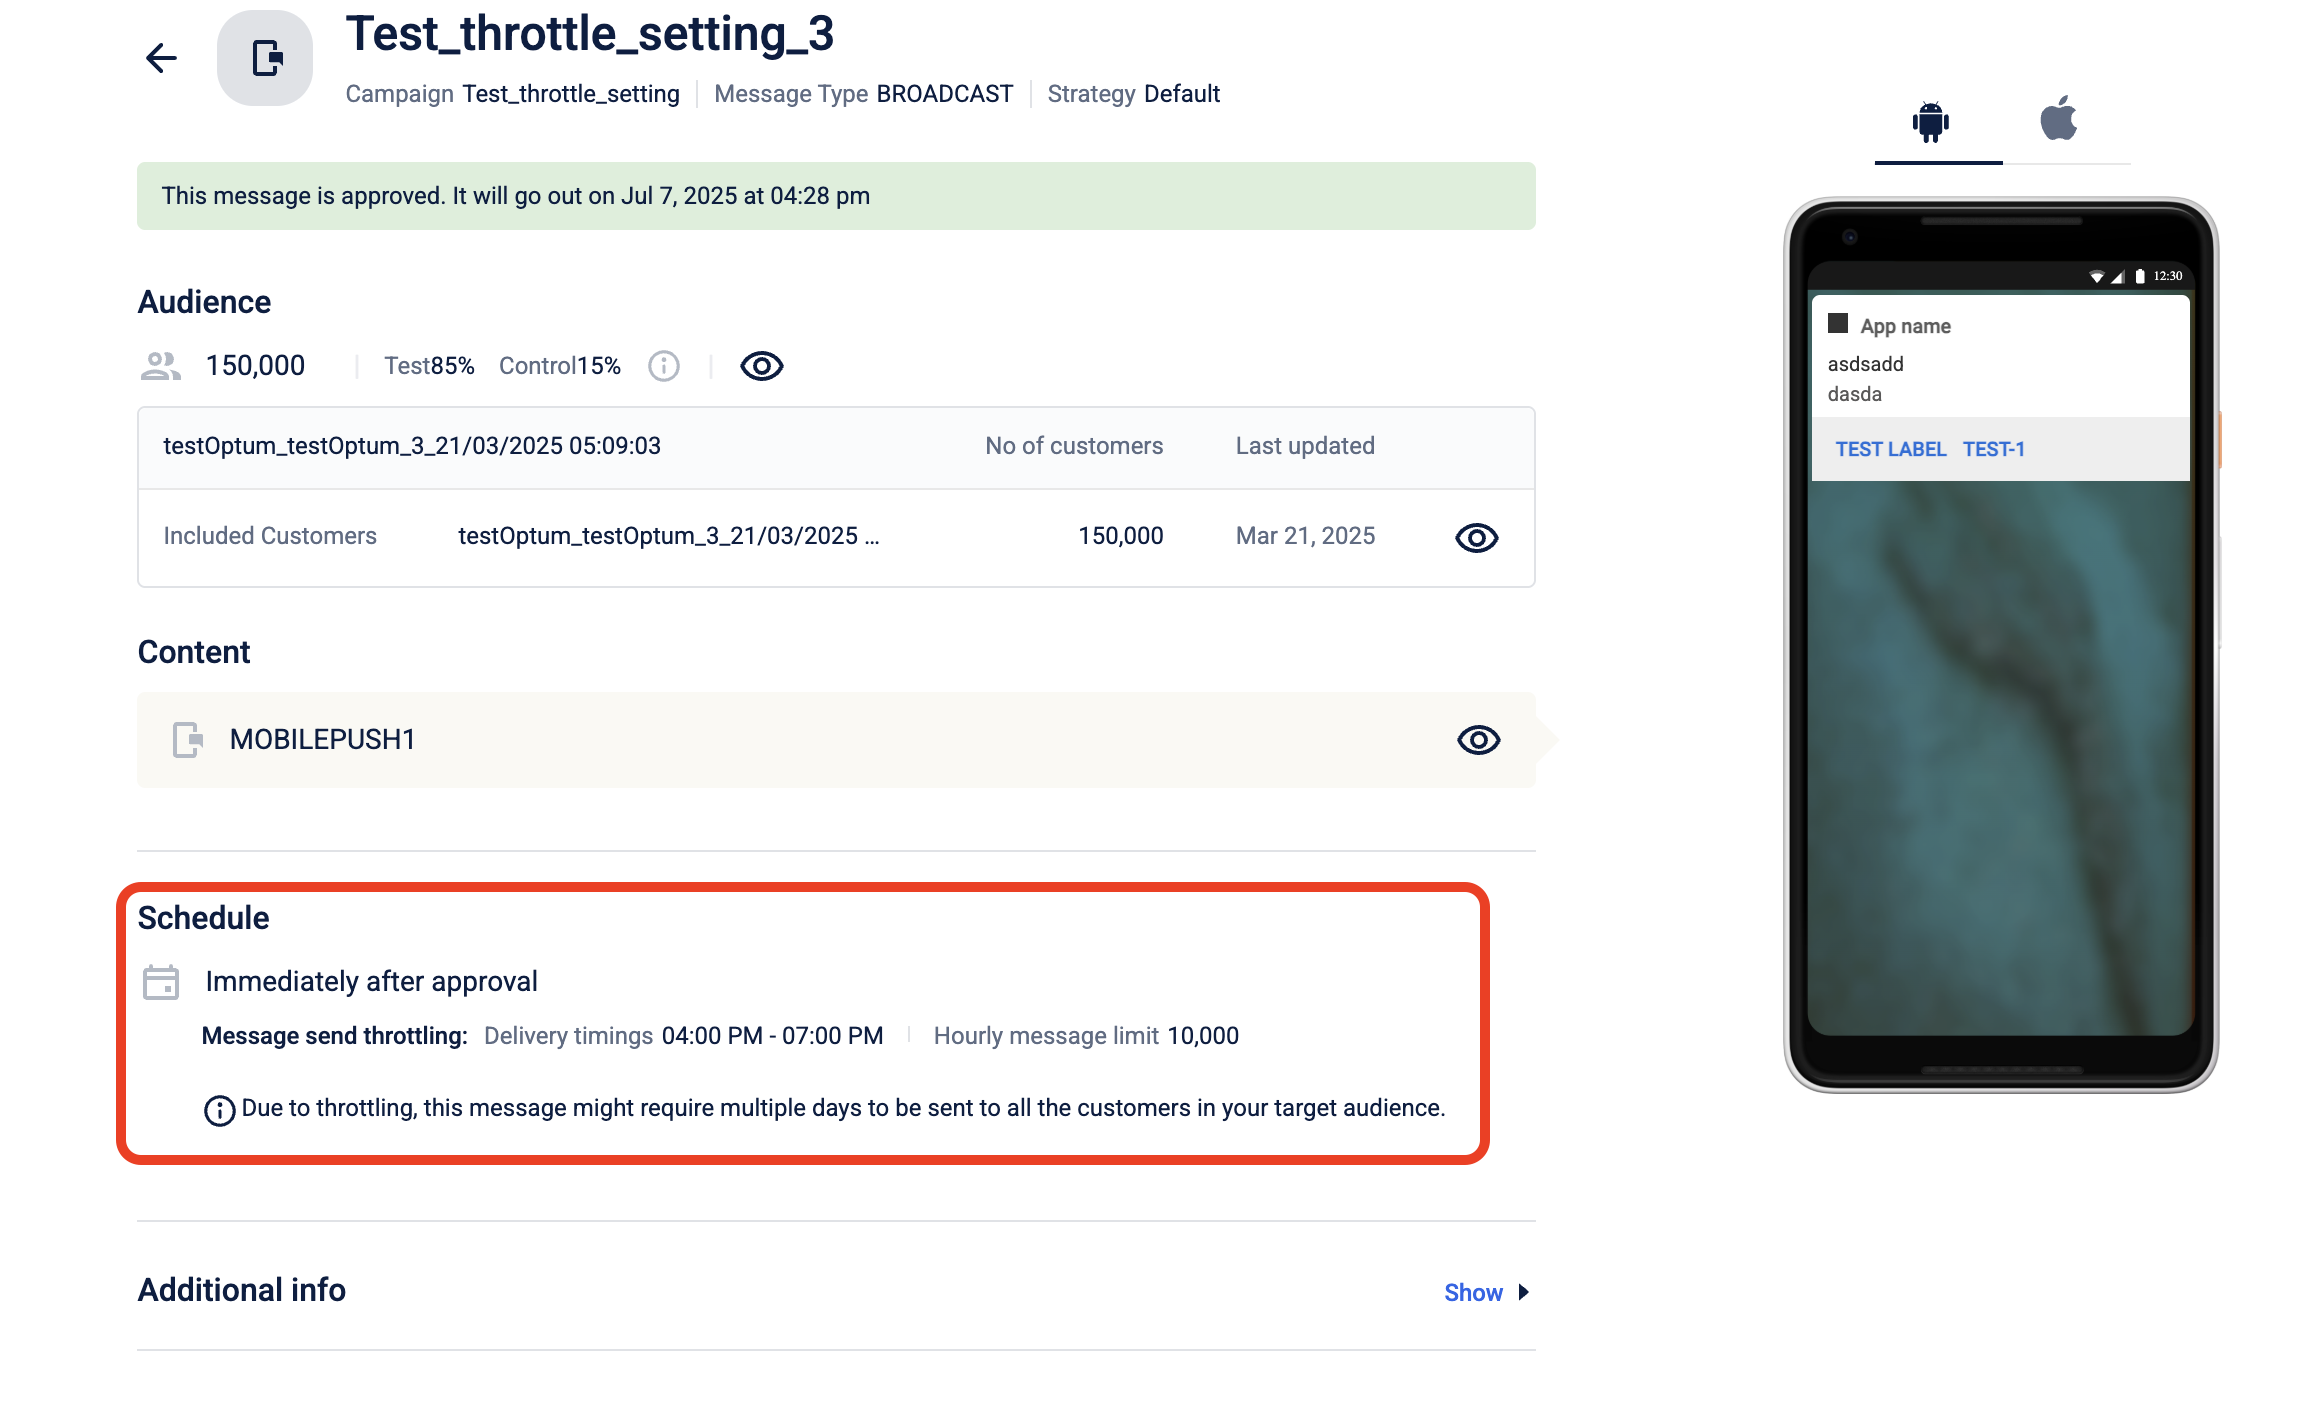Image resolution: width=2316 pixels, height=1424 pixels.
Task: Click 150,000 in Included Customers row
Action: pos(1120,536)
